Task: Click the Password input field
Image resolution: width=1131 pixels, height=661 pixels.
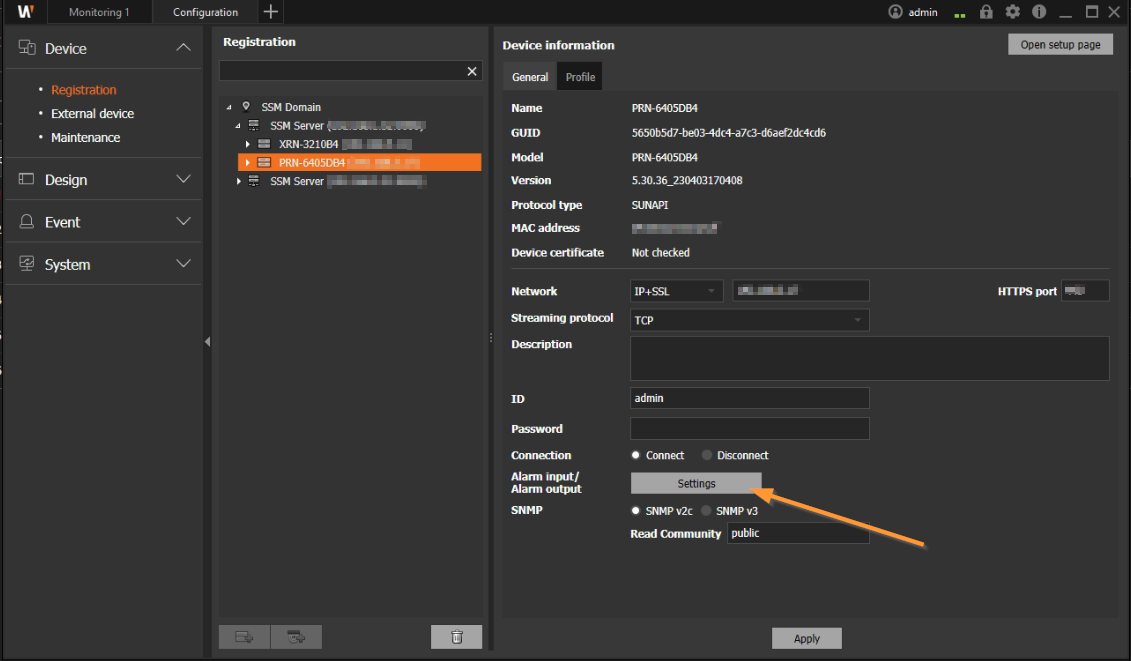Action: (749, 429)
